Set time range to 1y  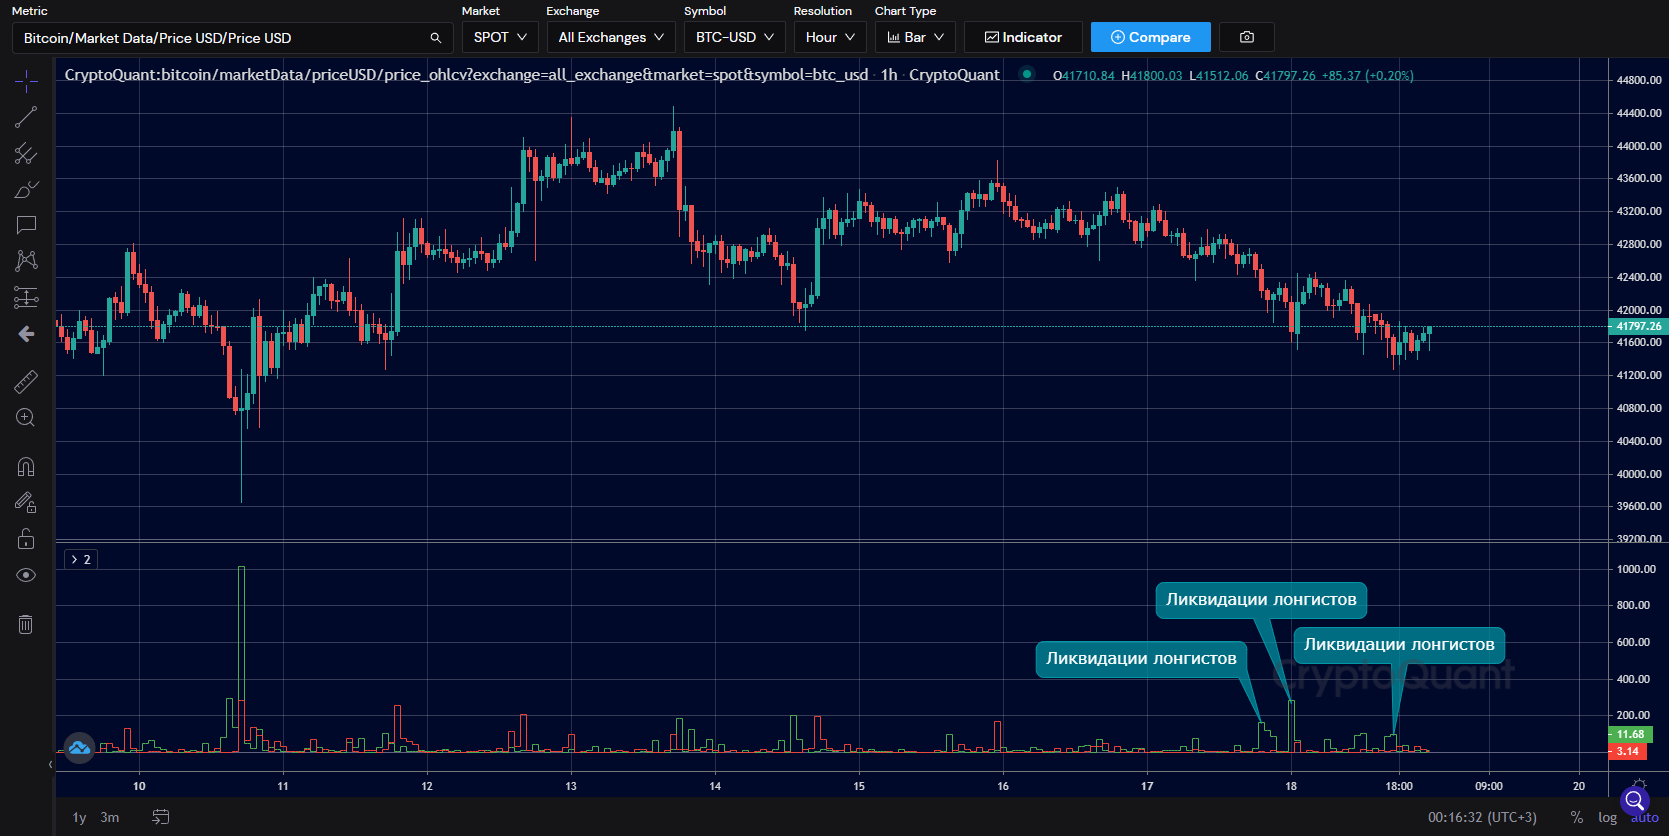tap(79, 817)
